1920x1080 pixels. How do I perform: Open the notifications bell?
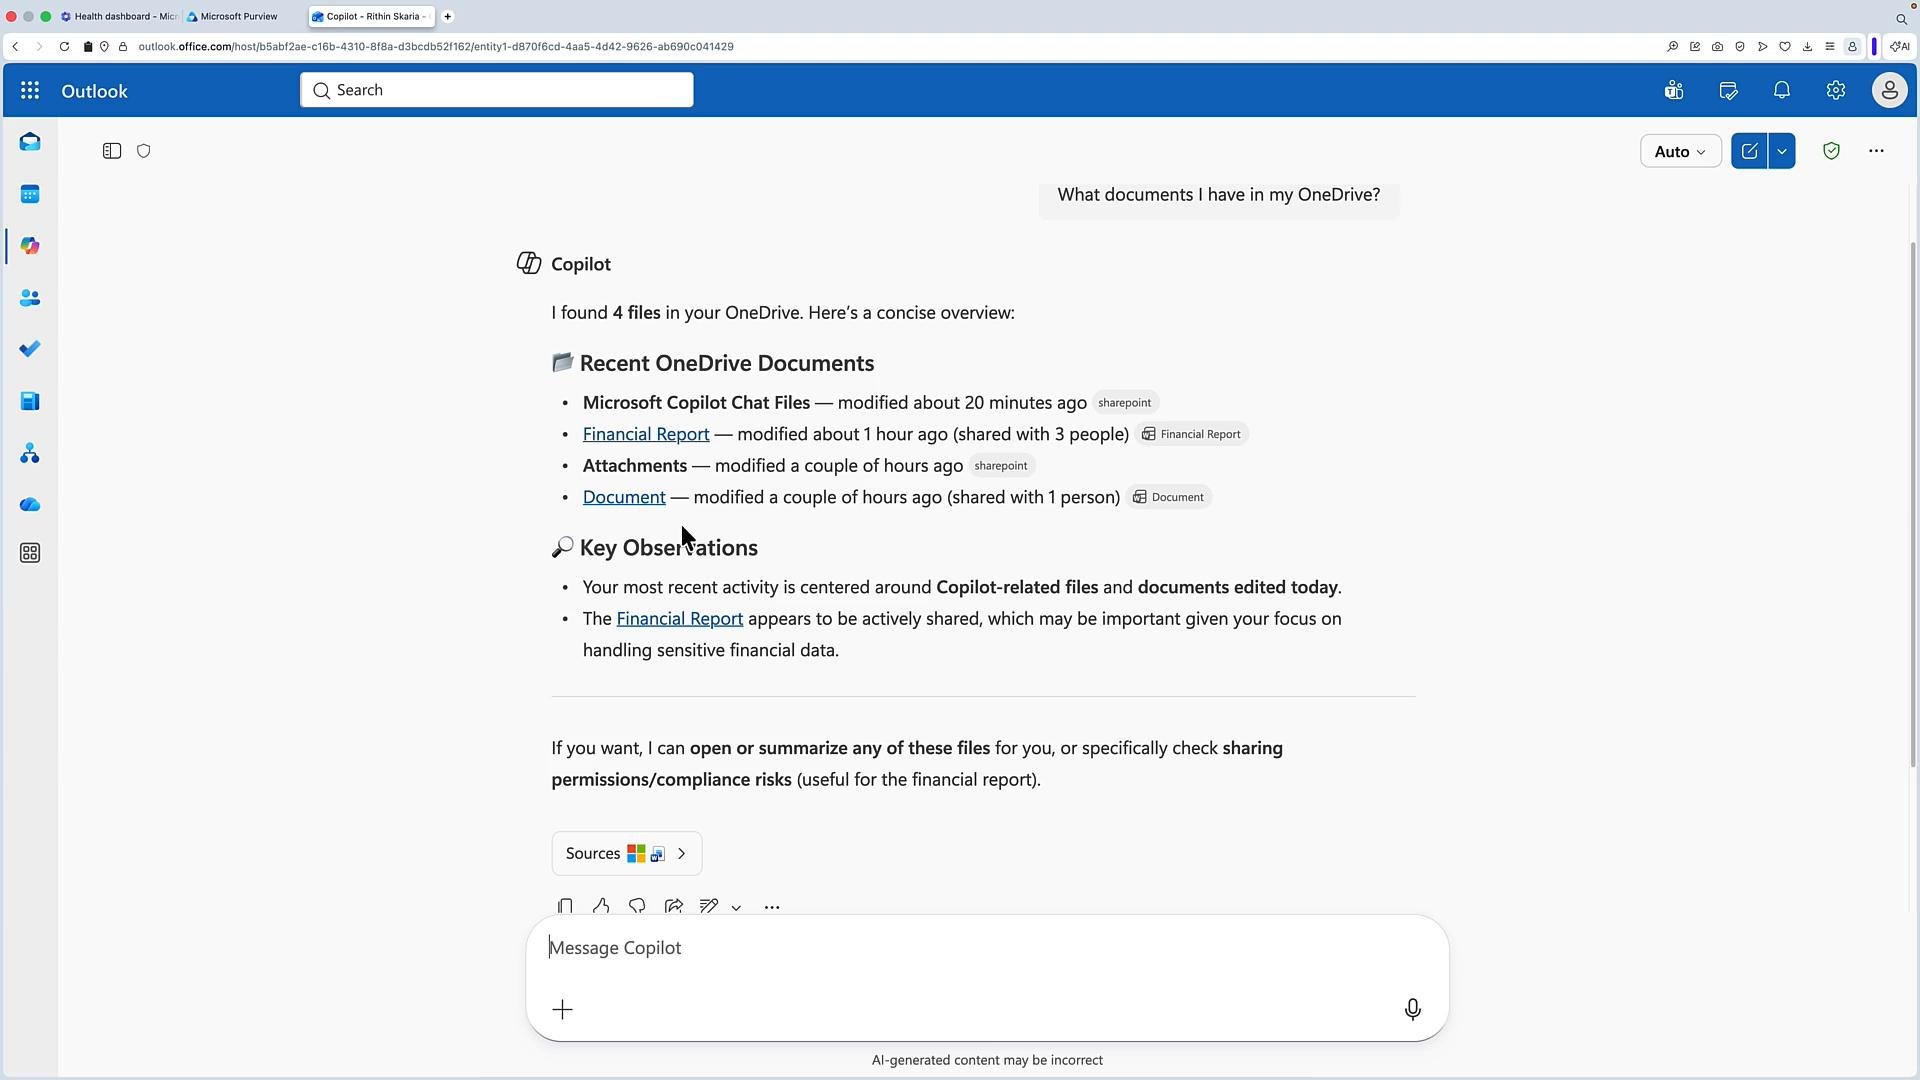pos(1782,91)
